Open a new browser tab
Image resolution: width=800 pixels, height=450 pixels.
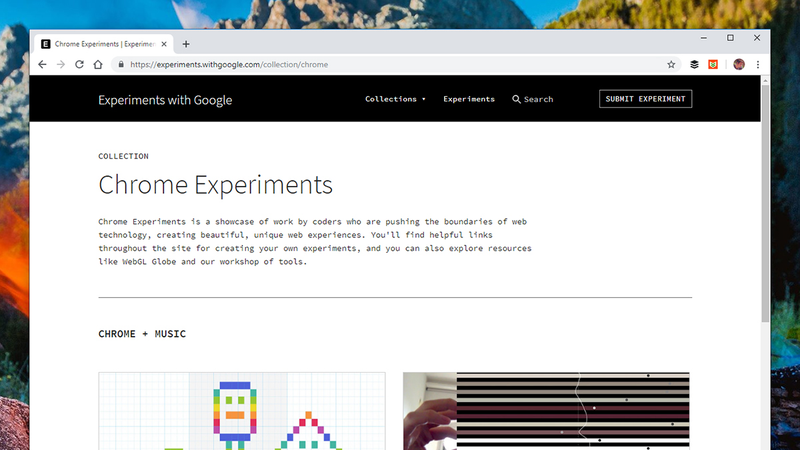click(186, 44)
